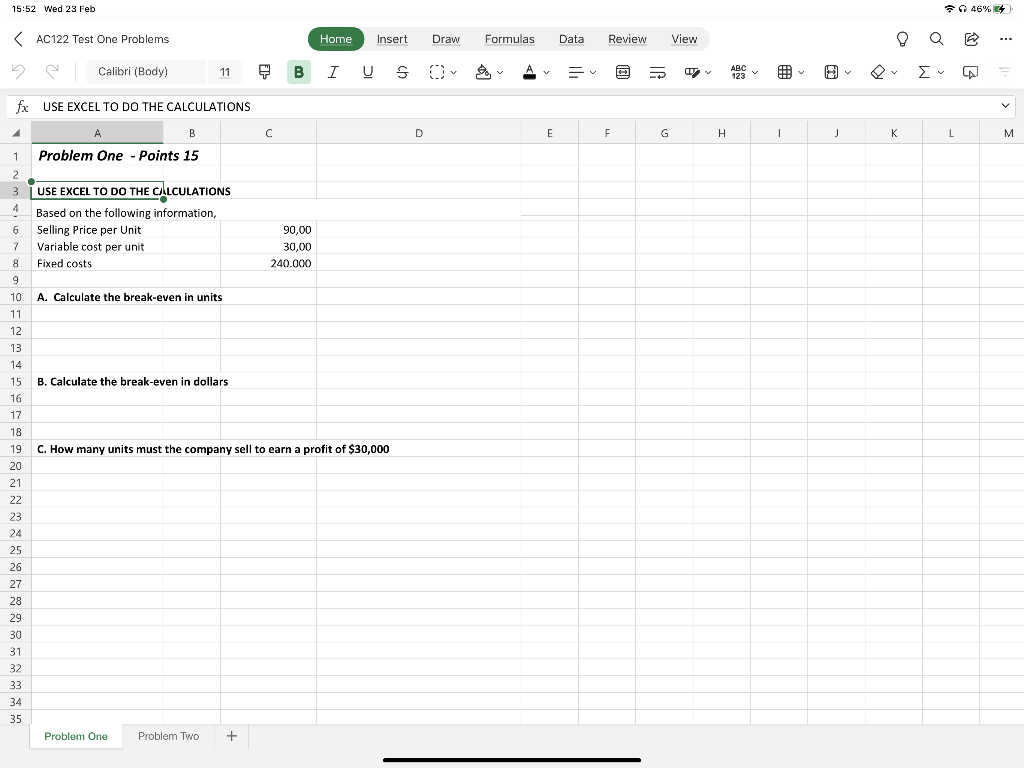The image size is (1024, 768).
Task: Open the Draw tab
Action: pos(446,39)
